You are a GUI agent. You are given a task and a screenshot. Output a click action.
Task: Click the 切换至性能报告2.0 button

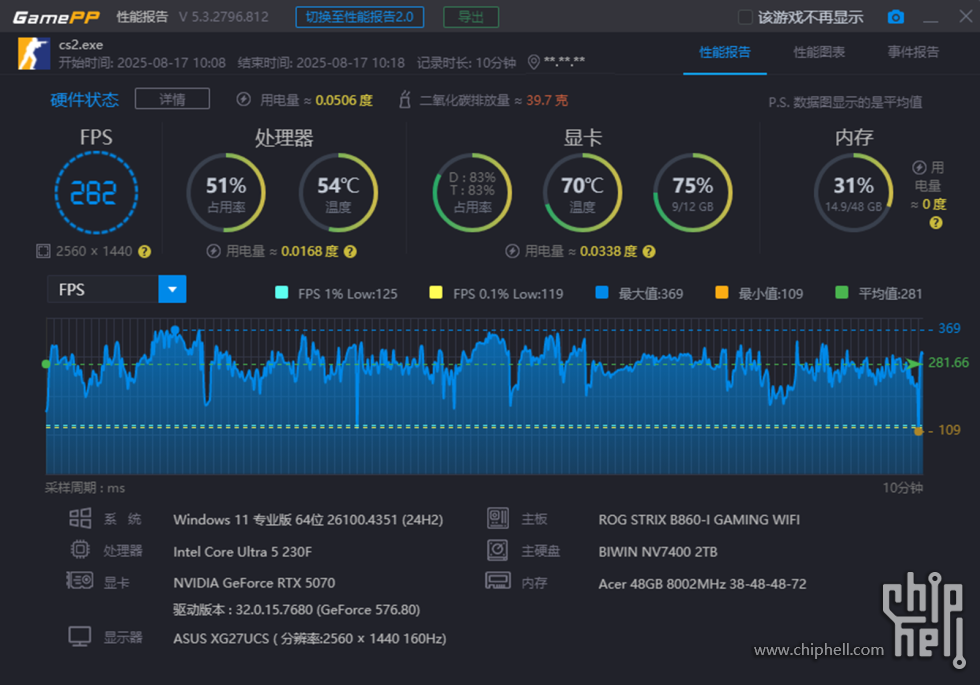tap(359, 17)
